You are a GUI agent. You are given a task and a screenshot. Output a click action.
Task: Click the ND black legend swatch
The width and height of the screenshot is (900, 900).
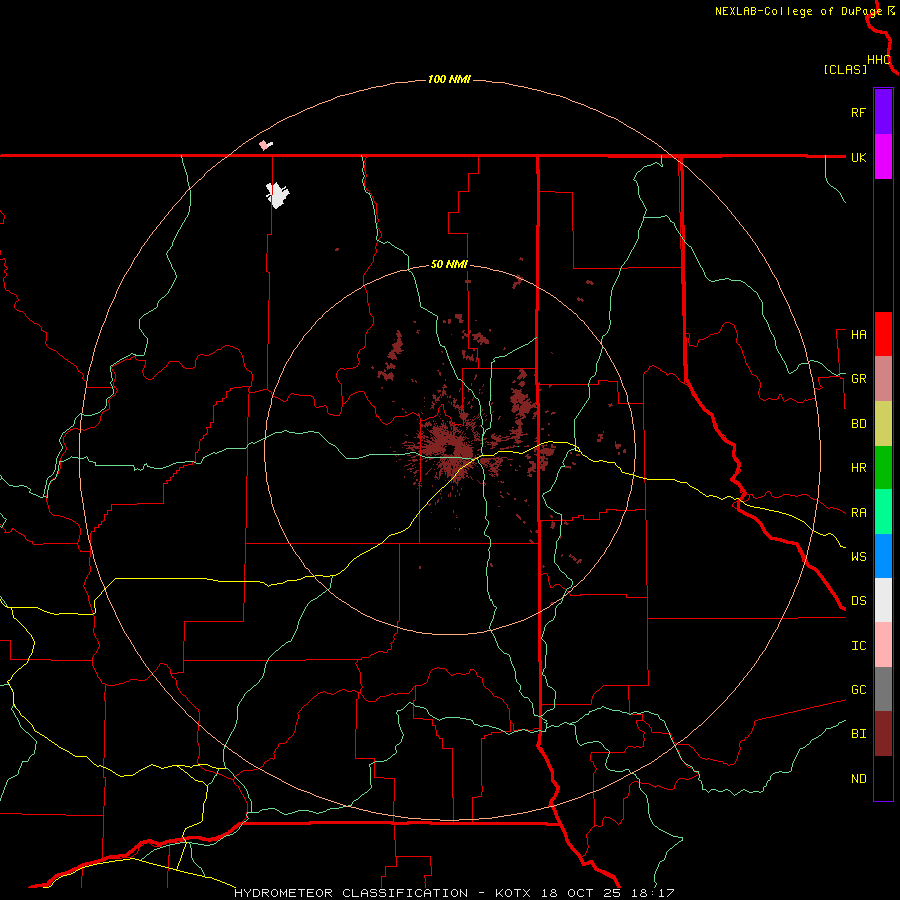pyautogui.click(x=883, y=778)
